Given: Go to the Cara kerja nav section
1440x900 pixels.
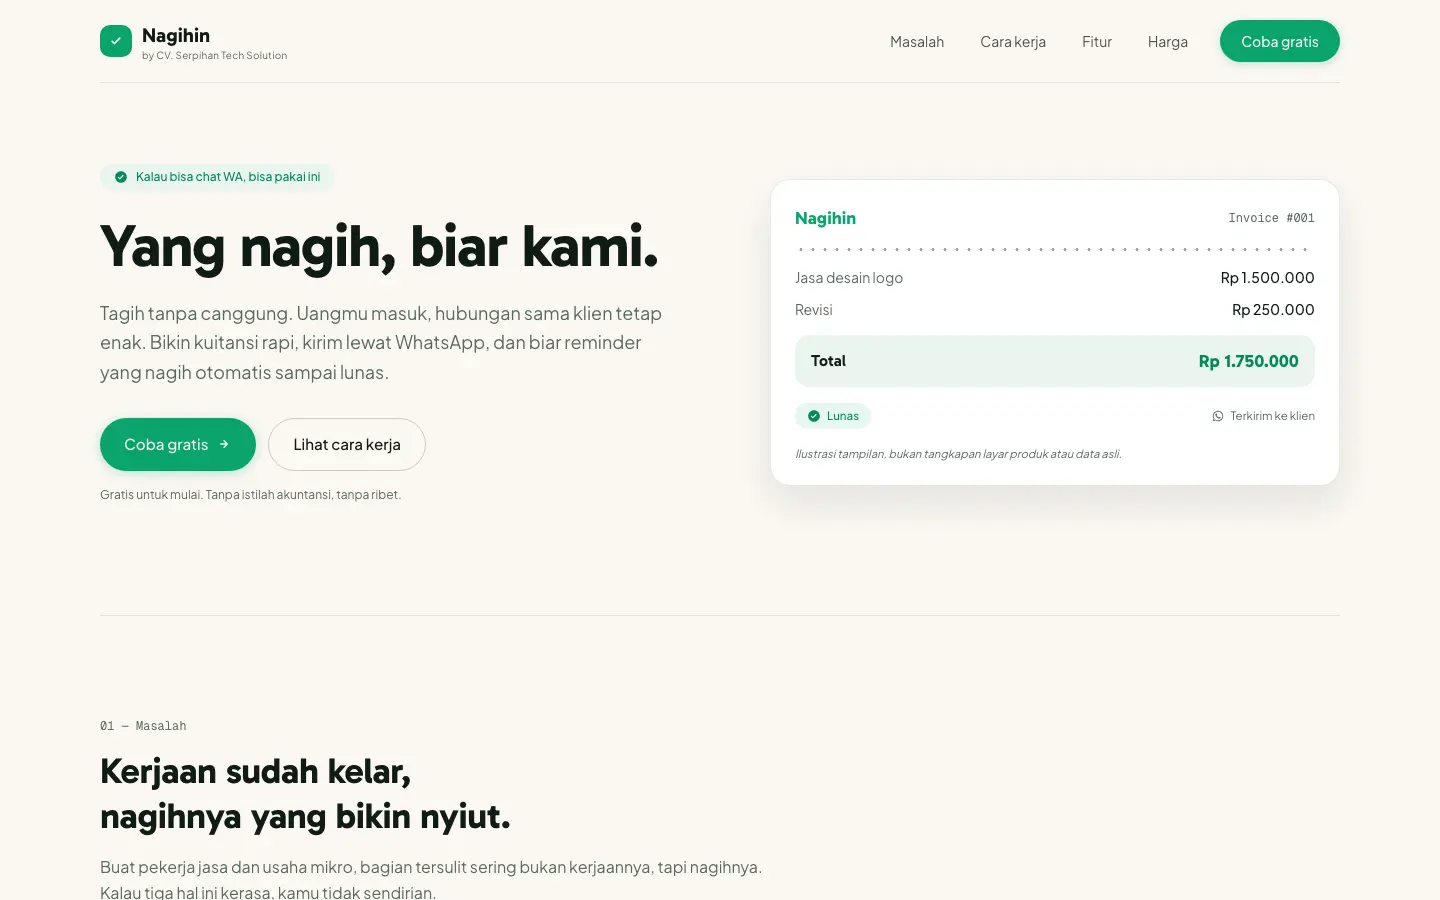Looking at the screenshot, I should coord(1013,42).
